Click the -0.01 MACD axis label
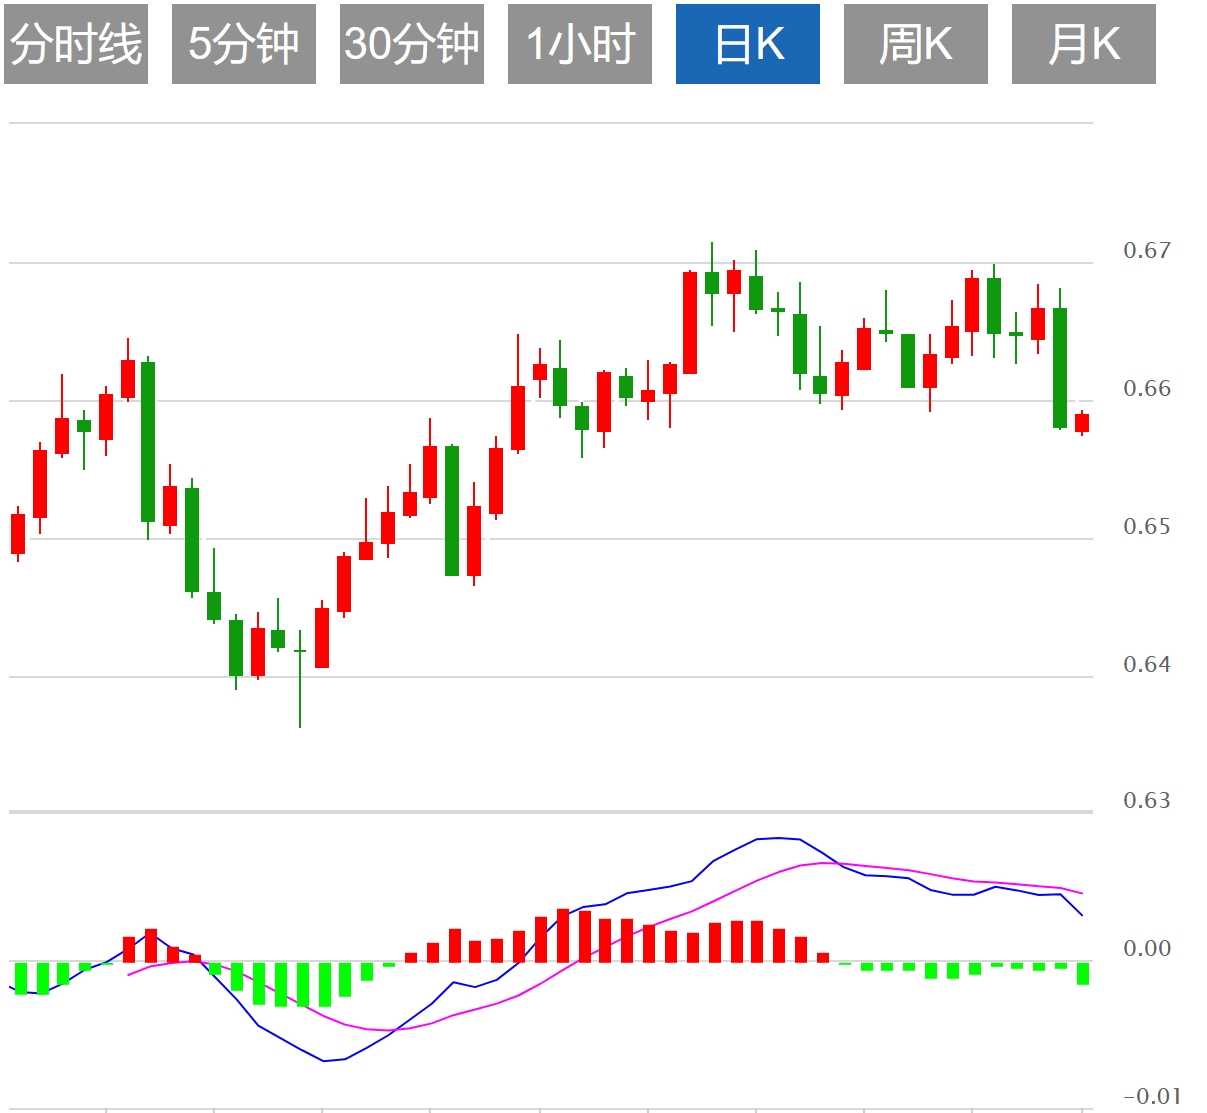Screen dimensions: 1207x1113 1151,1096
